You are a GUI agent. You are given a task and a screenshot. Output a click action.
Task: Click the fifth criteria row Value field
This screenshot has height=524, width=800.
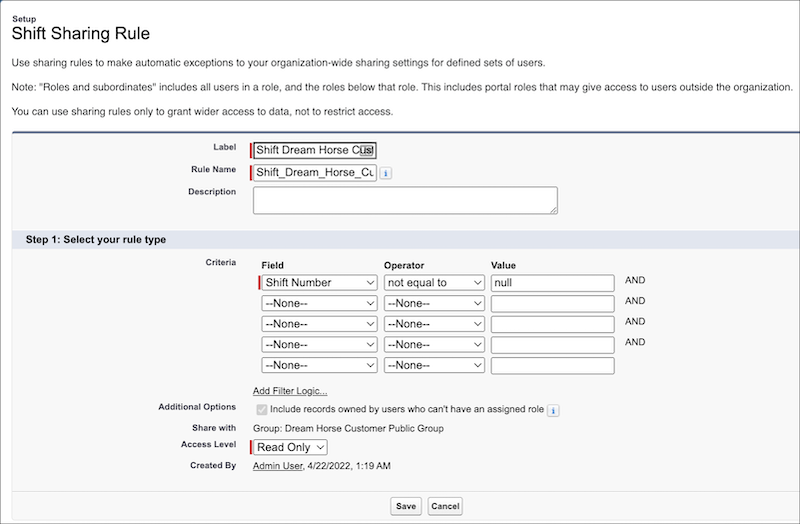pos(553,365)
